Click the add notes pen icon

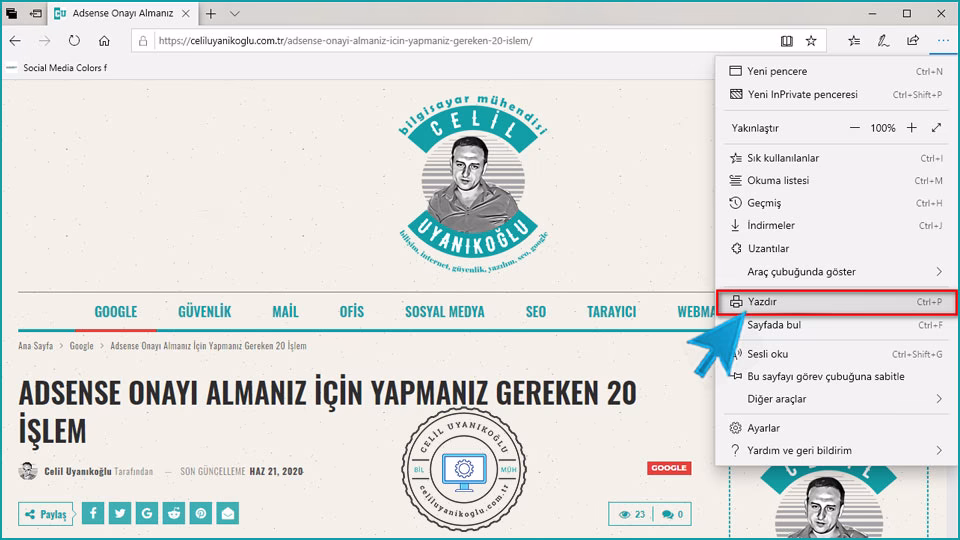pos(883,41)
